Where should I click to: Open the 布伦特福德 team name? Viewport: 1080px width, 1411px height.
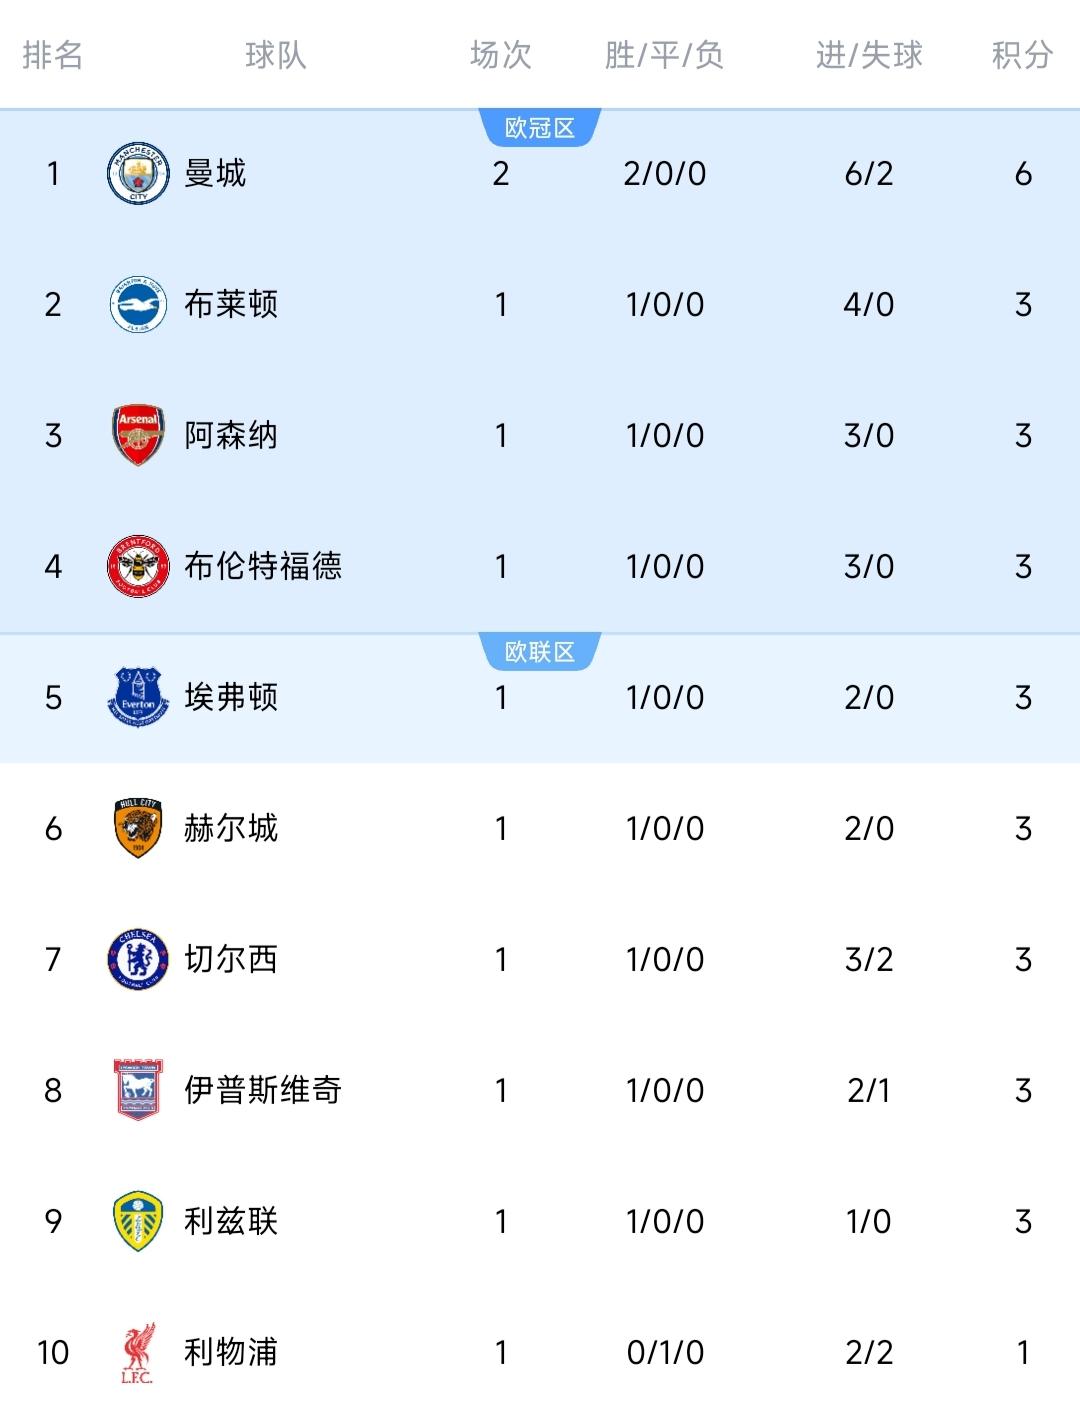pos(263,566)
